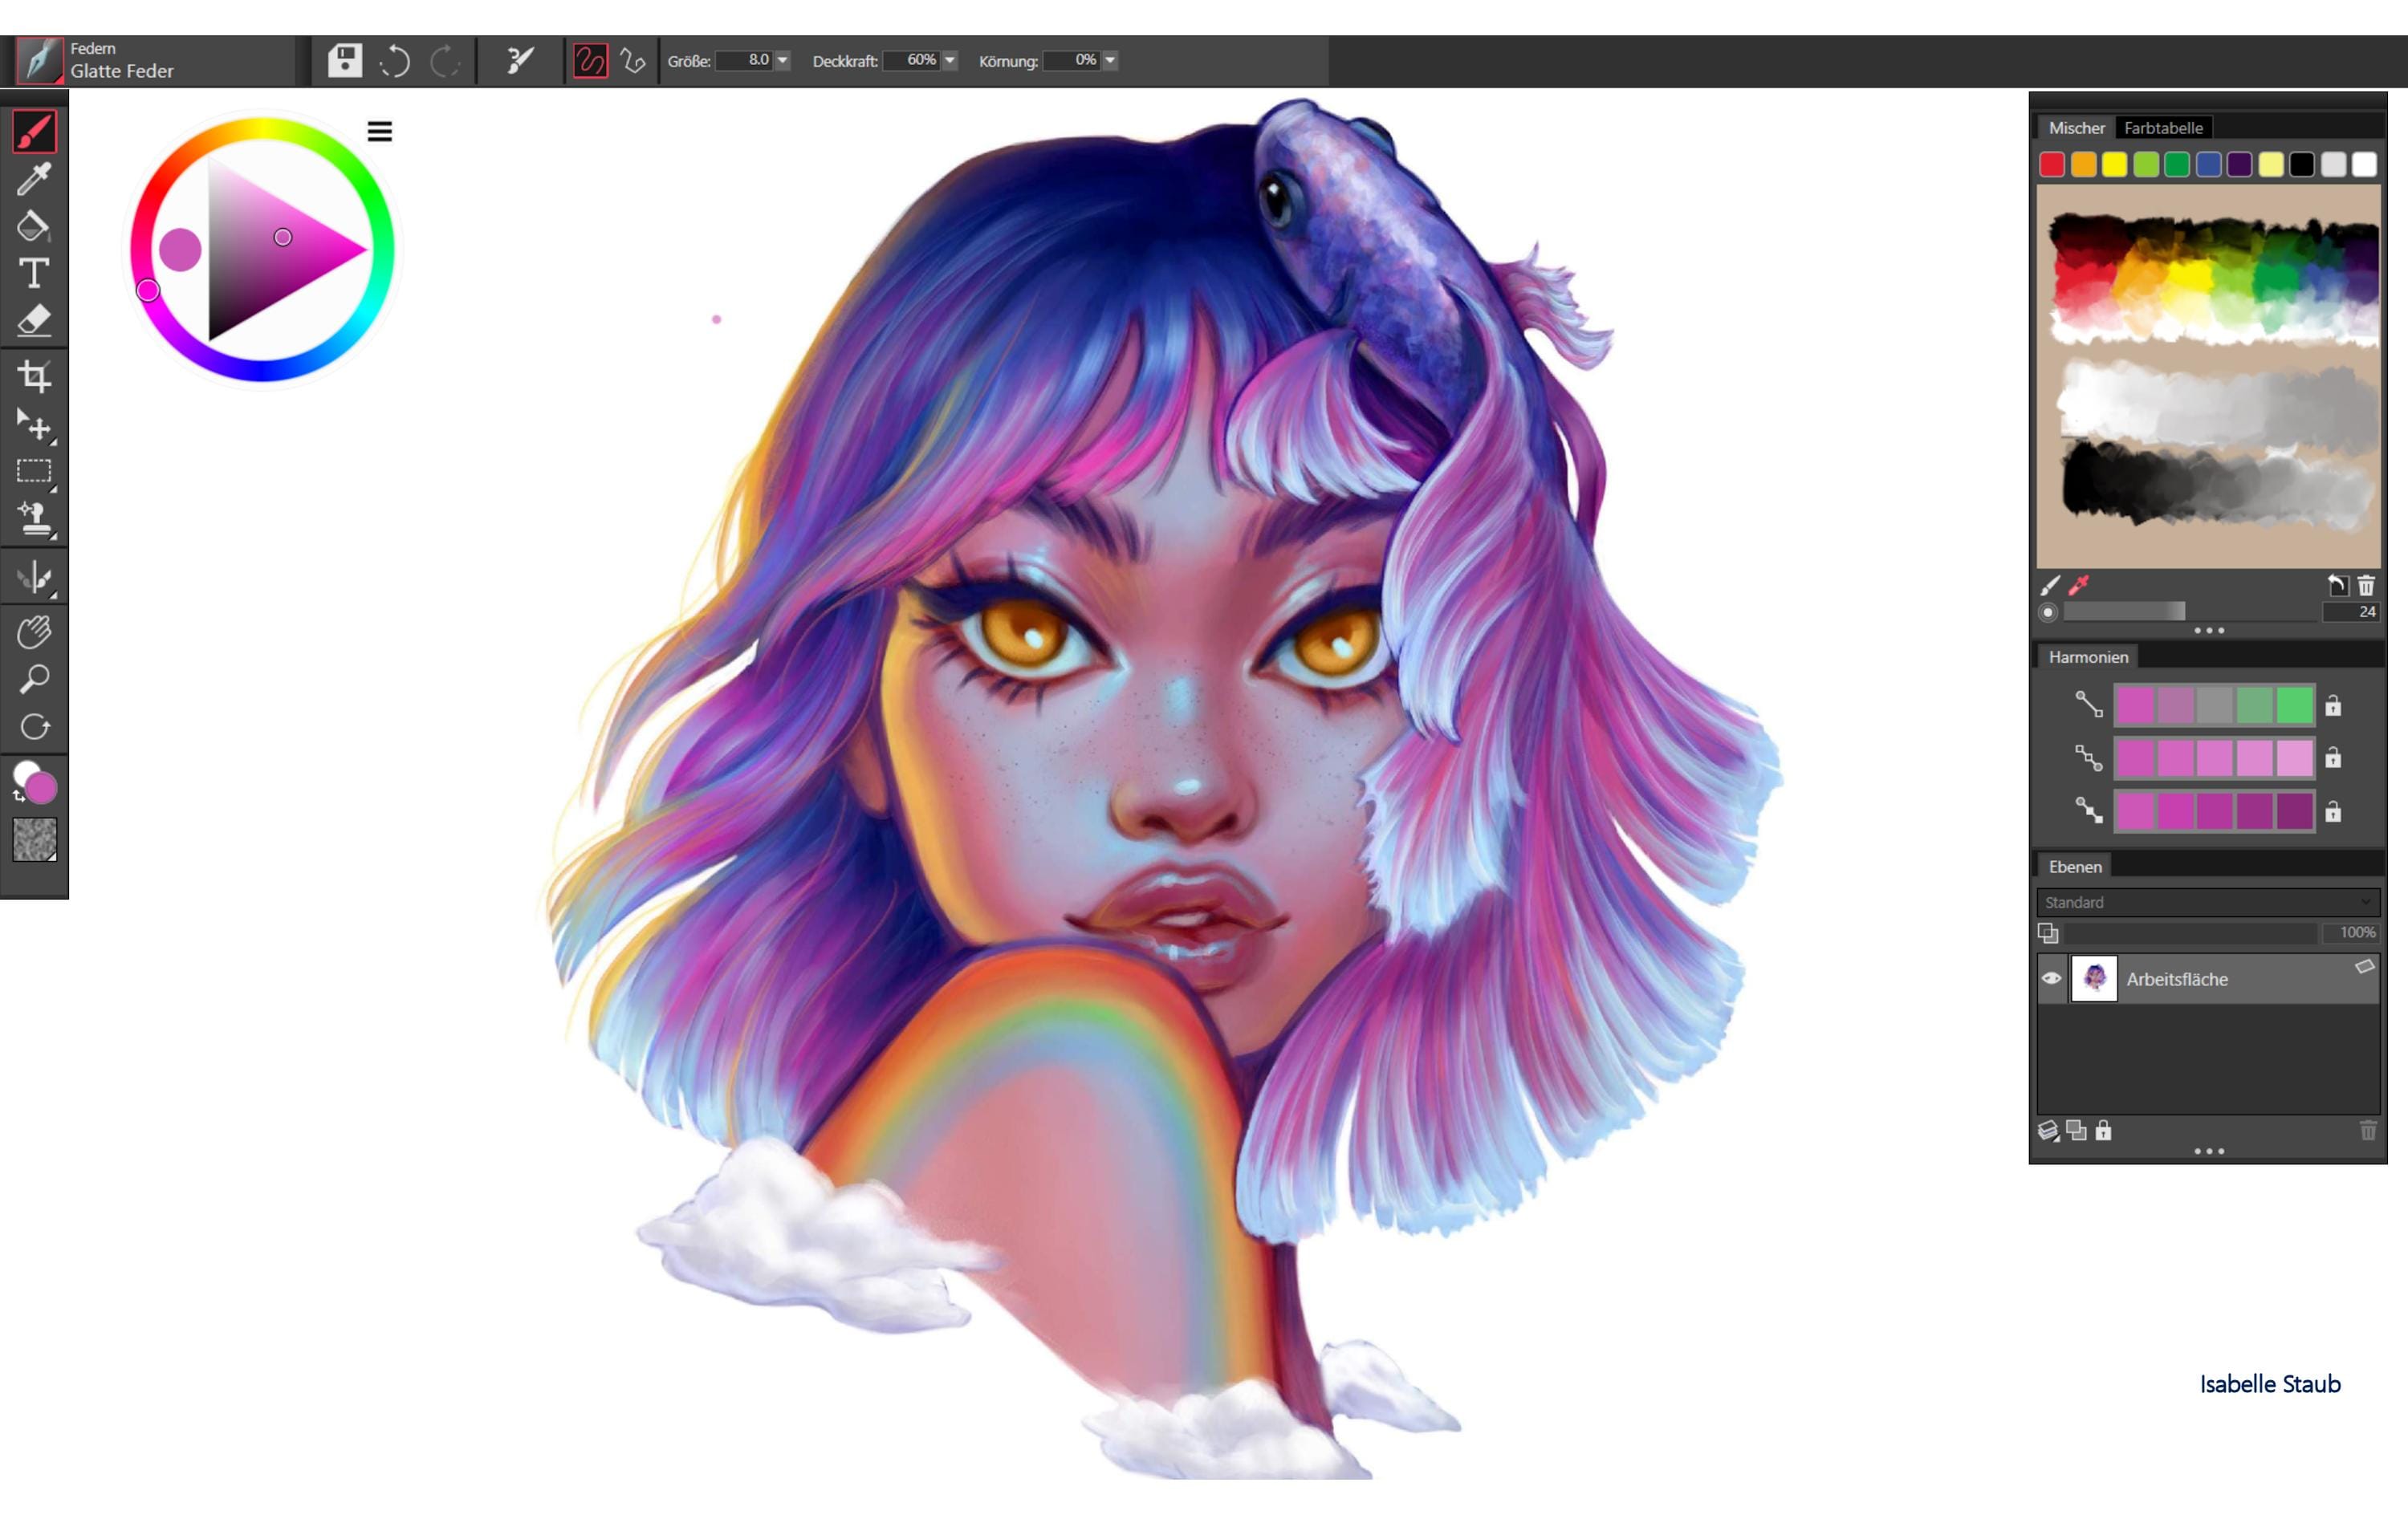Clear the mixer pad with the trash button
This screenshot has width=2408, height=1515.
(x=2367, y=585)
